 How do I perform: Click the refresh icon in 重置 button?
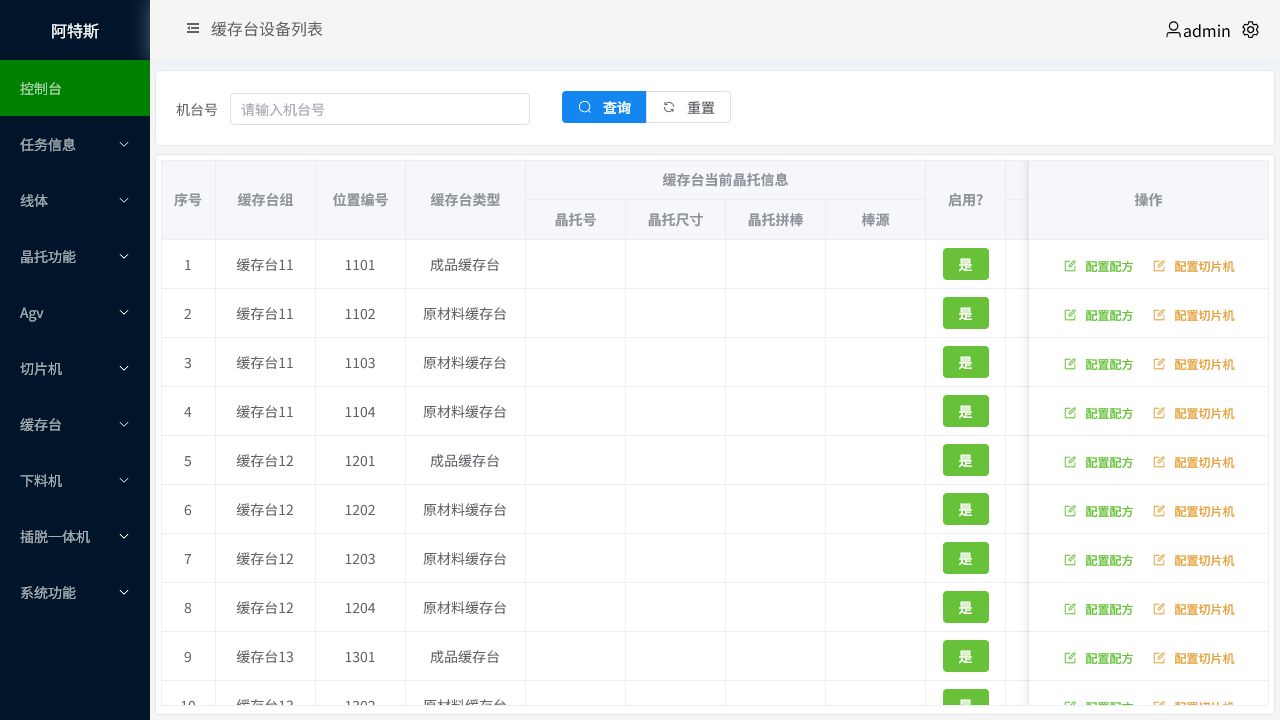tap(669, 107)
